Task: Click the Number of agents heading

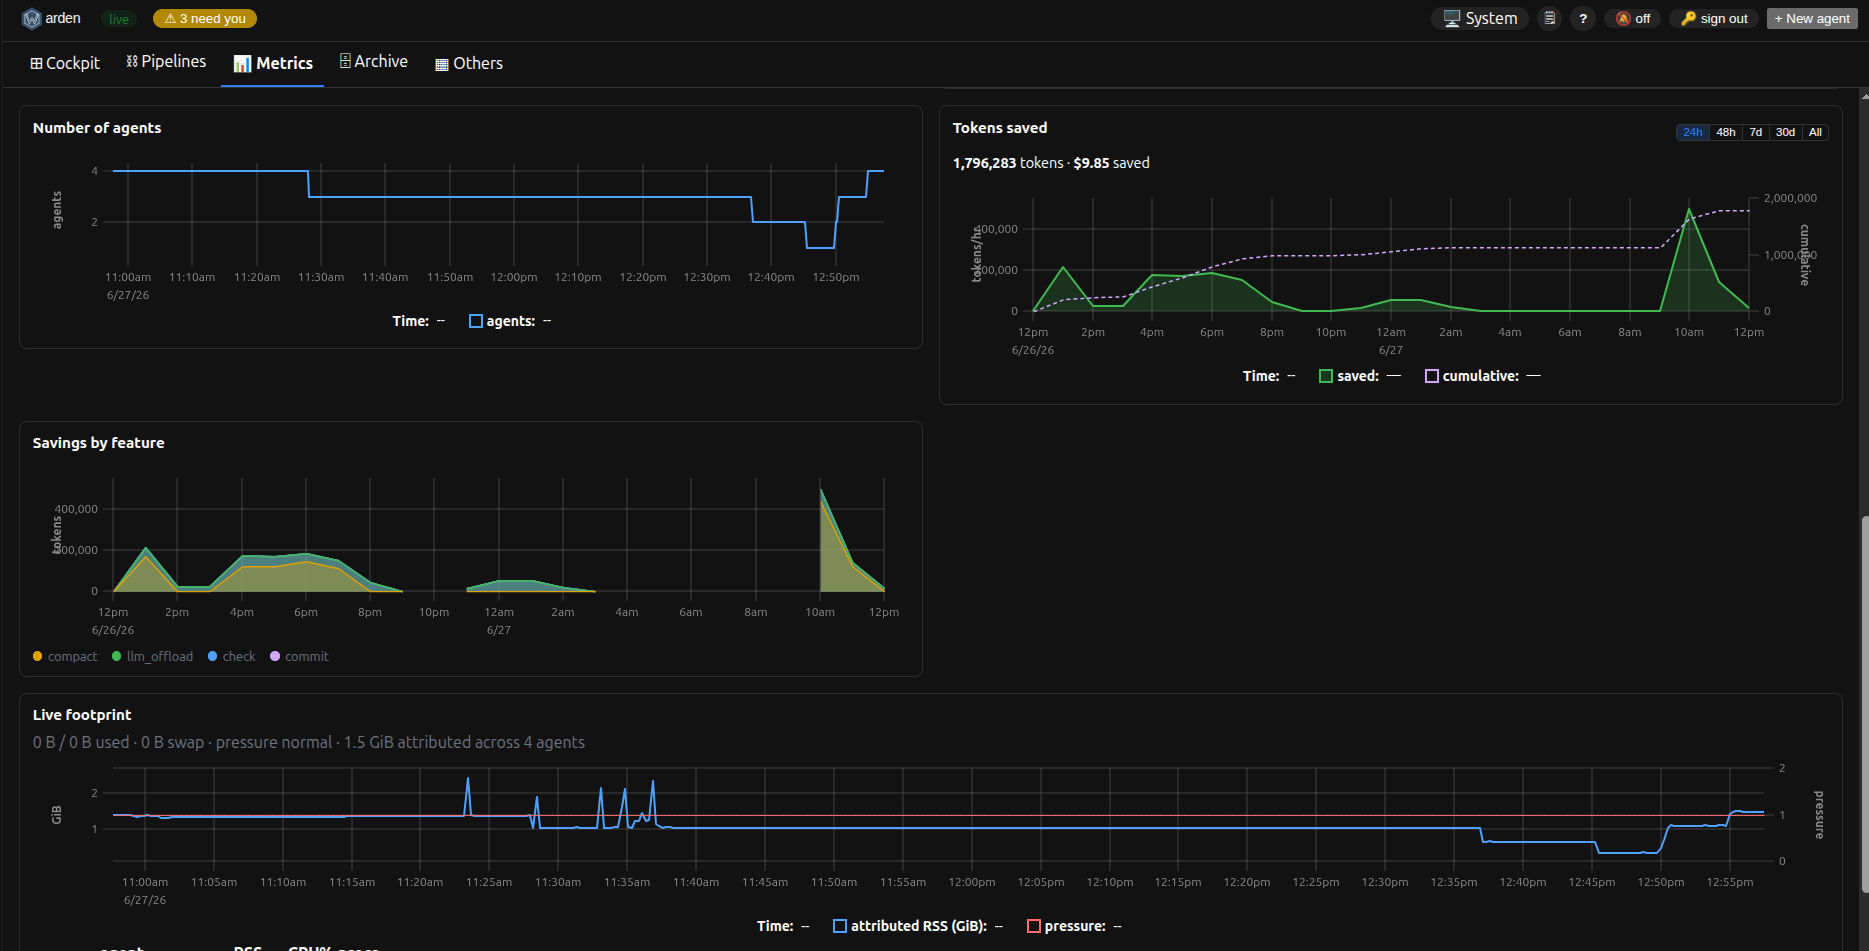Action: pyautogui.click(x=97, y=128)
